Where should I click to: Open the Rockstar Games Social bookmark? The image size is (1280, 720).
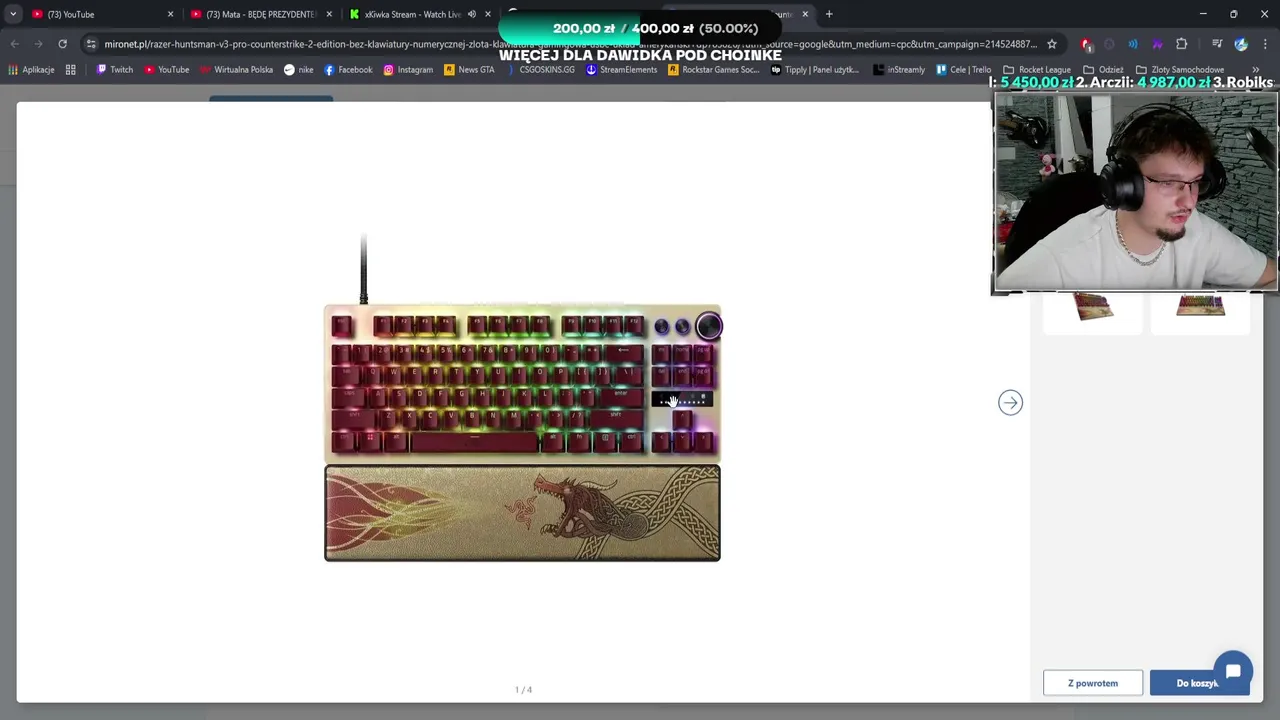tap(713, 70)
